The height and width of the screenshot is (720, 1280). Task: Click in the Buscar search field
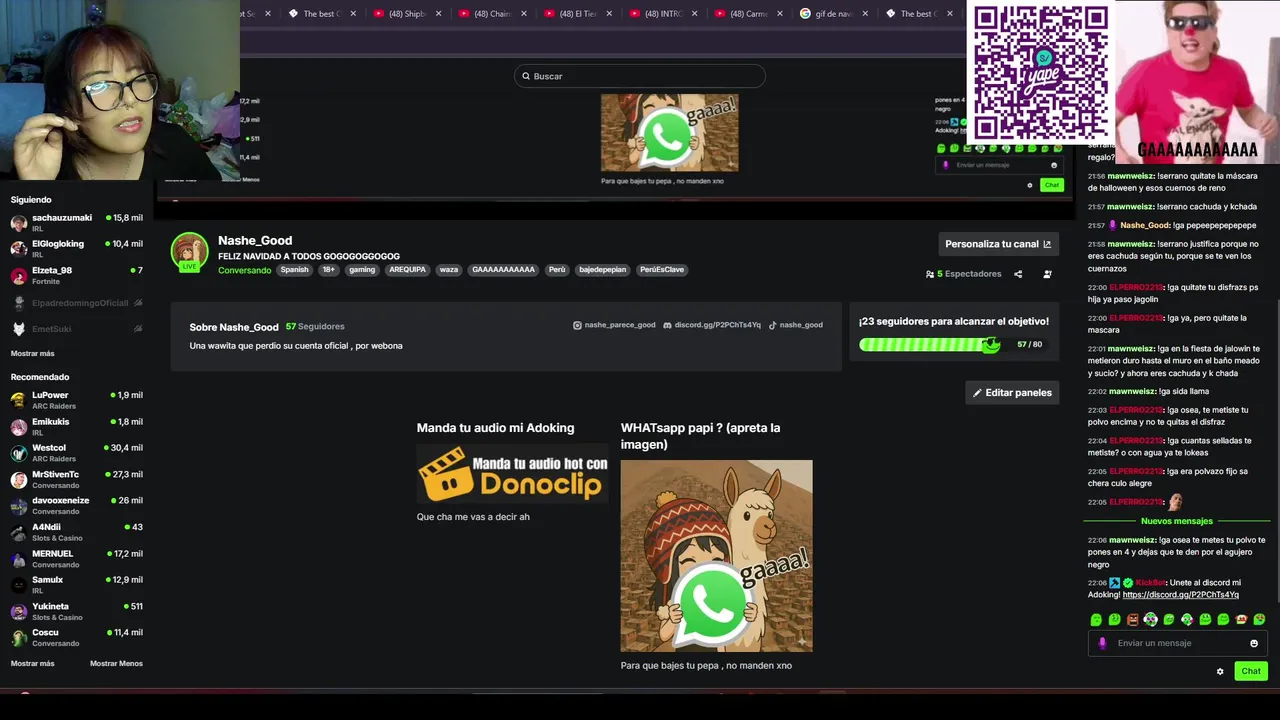640,76
